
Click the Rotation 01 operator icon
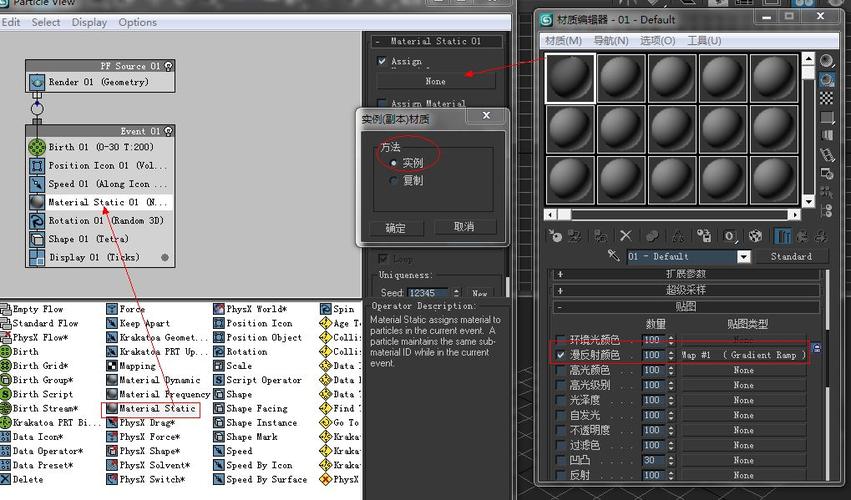[x=37, y=221]
